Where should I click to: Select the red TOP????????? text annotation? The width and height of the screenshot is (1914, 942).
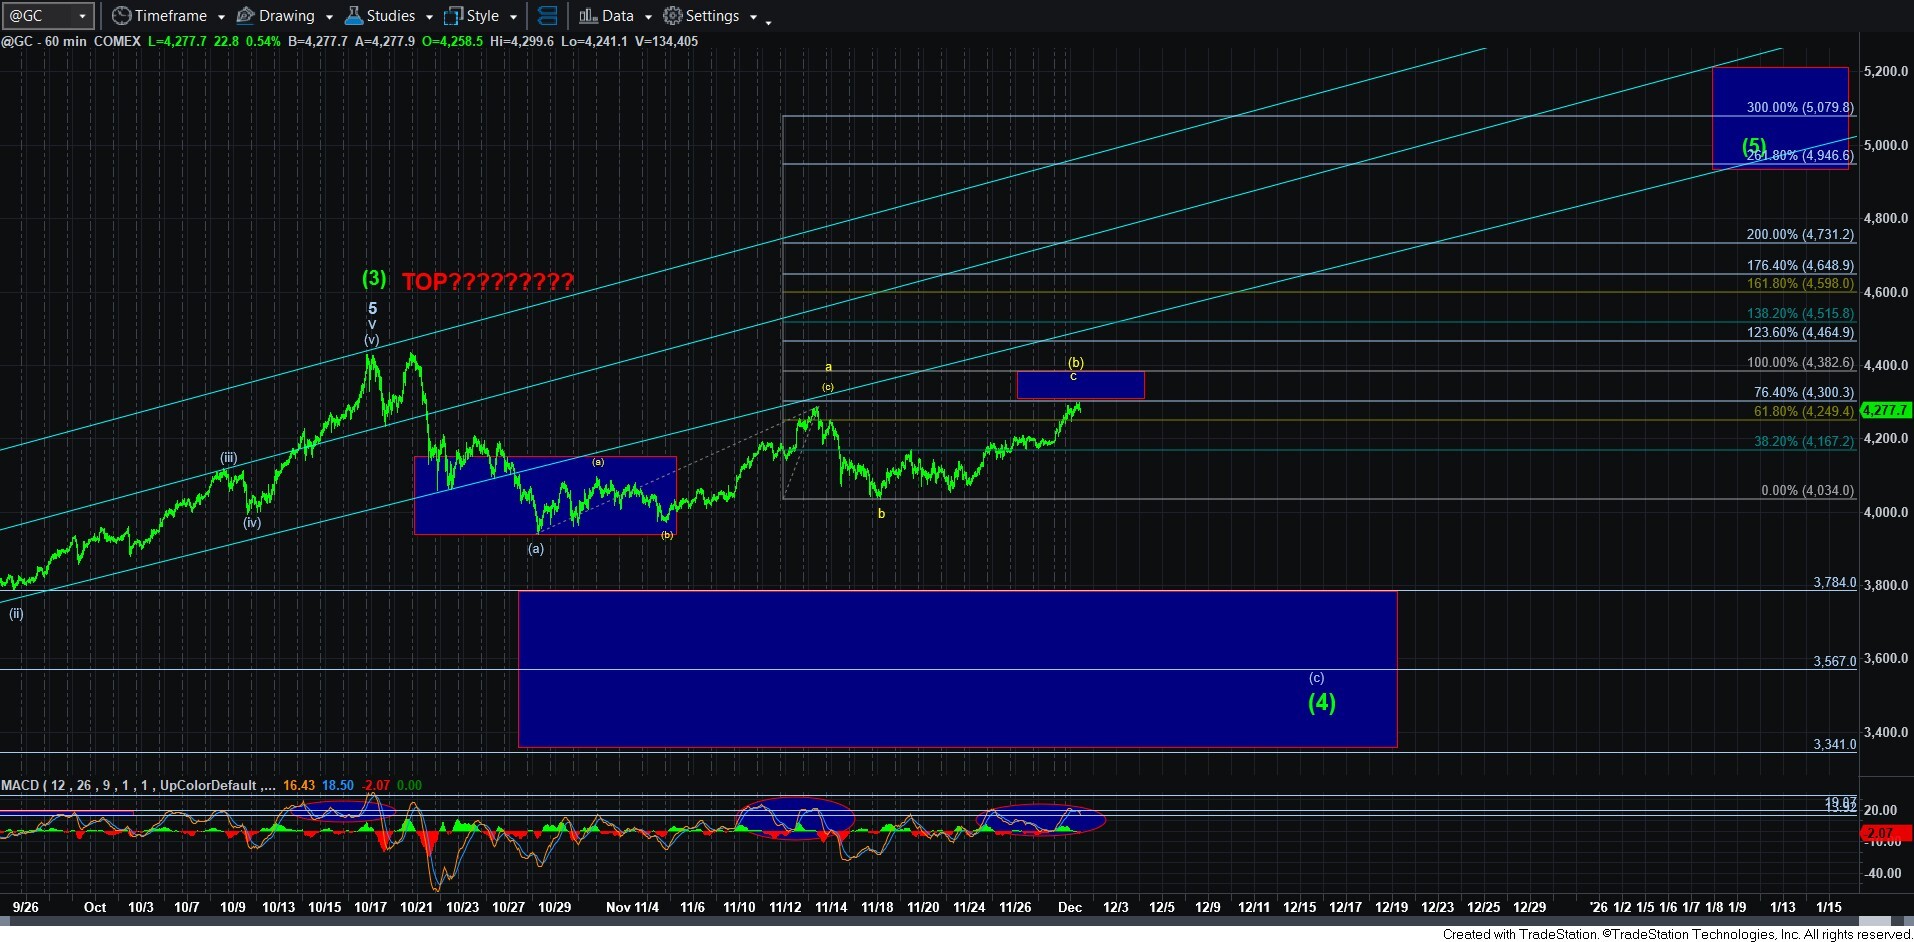(487, 282)
